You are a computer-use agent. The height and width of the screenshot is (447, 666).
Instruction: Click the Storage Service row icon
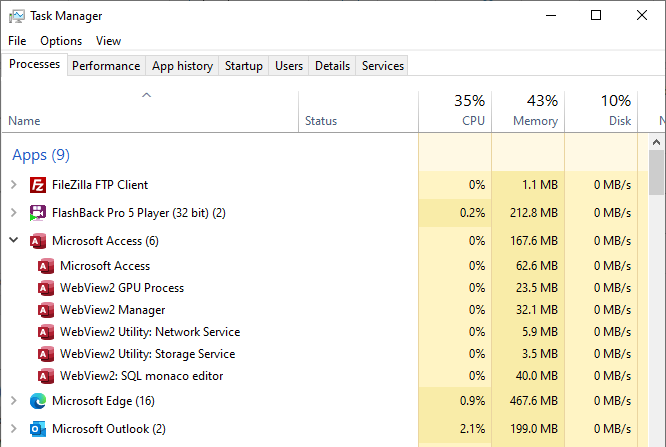[46, 354]
